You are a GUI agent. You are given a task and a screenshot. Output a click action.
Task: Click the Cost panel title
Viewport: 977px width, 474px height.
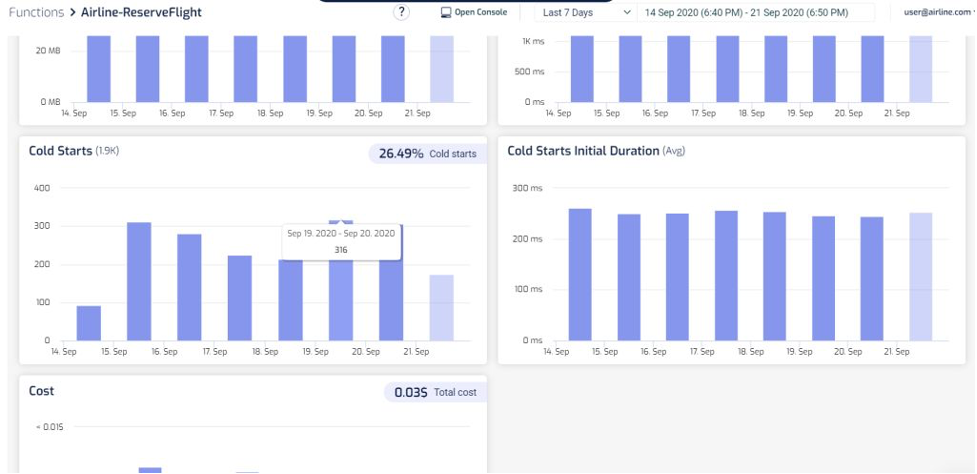pos(42,391)
